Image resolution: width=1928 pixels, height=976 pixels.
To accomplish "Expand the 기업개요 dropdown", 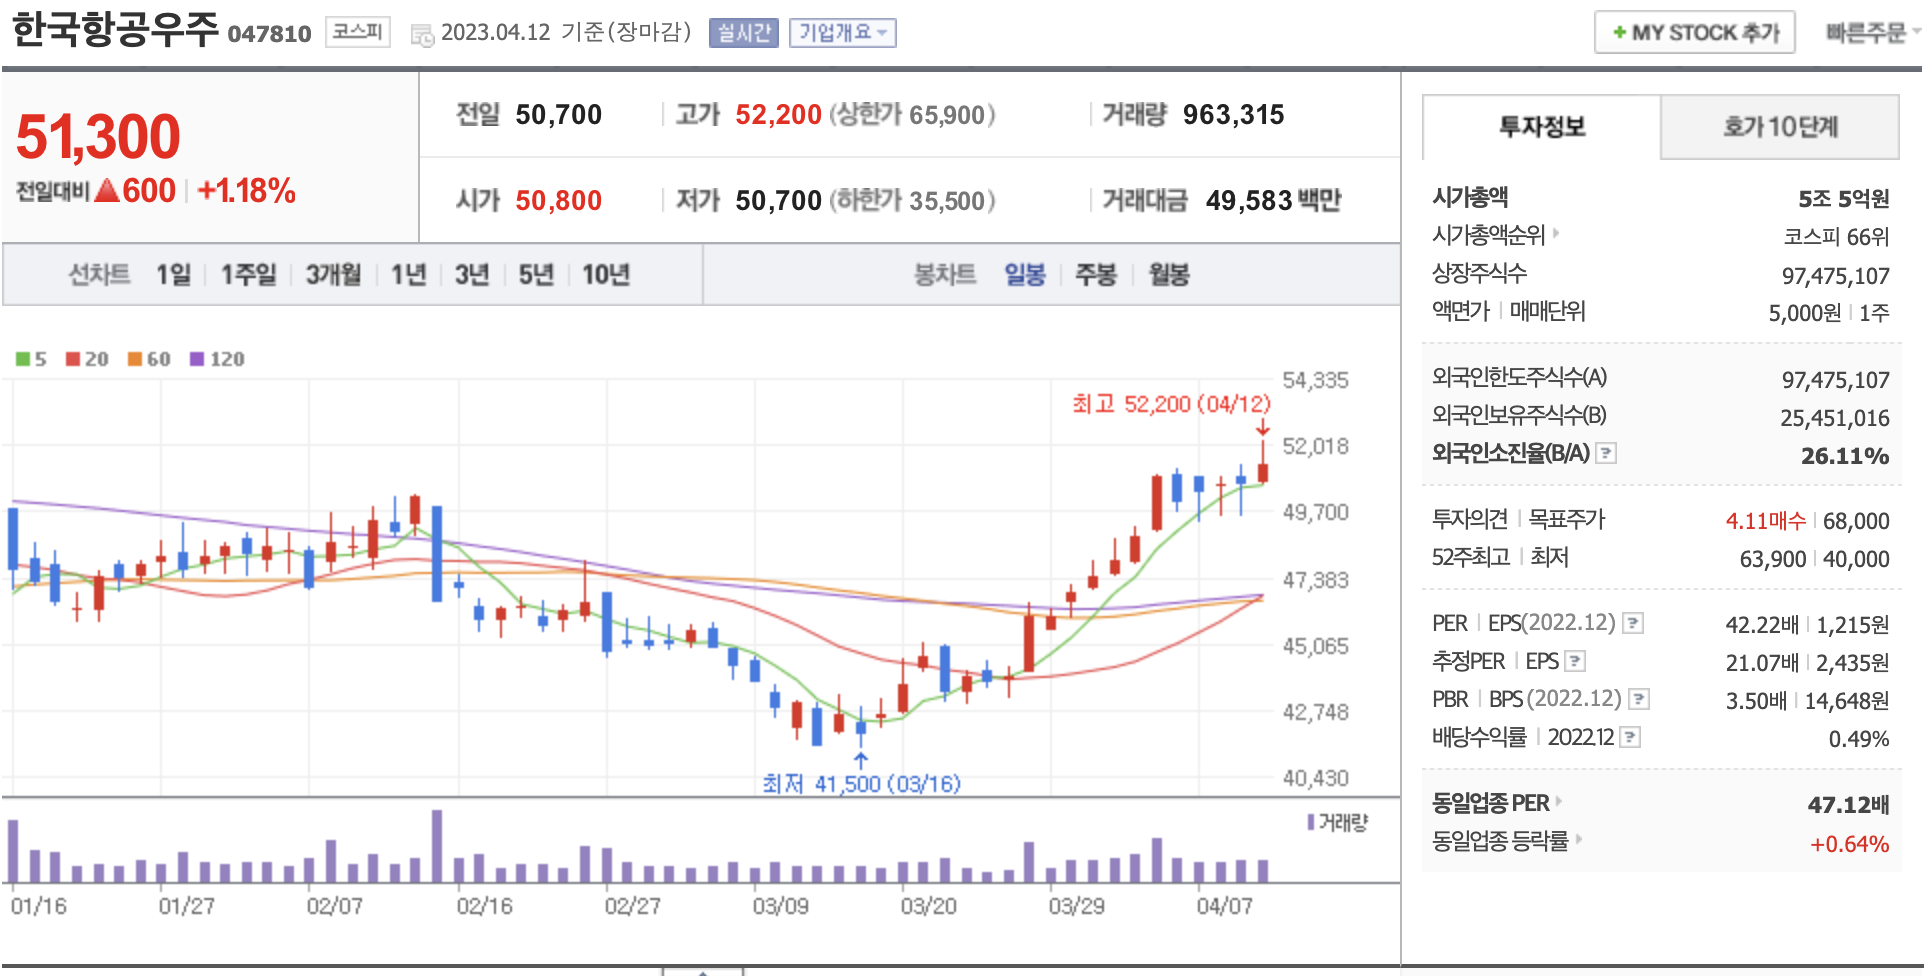I will point(842,33).
